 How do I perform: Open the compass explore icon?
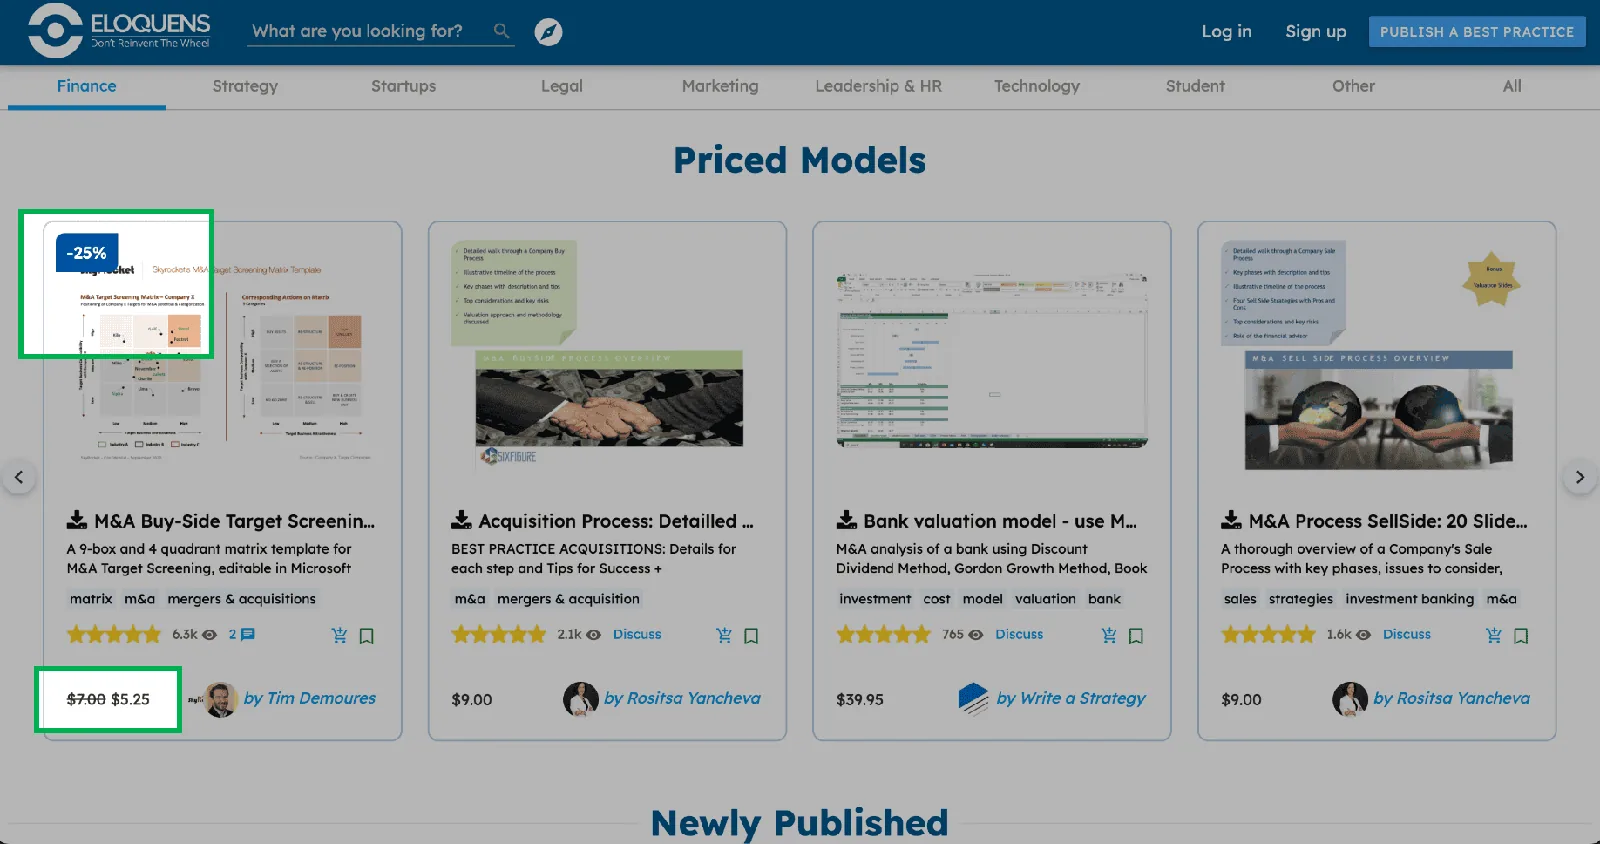click(x=548, y=32)
